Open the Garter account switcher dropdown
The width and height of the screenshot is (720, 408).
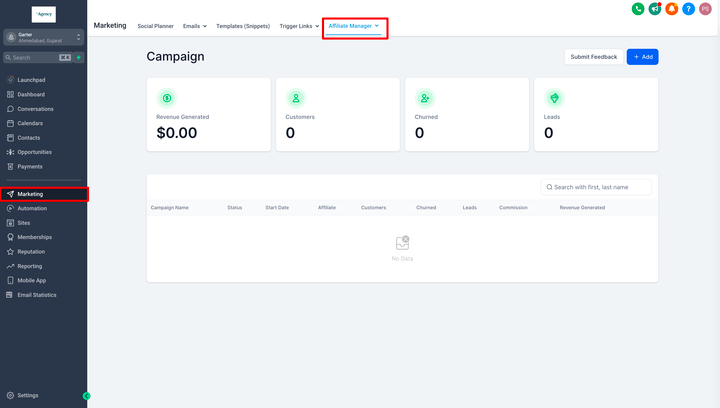[43, 37]
